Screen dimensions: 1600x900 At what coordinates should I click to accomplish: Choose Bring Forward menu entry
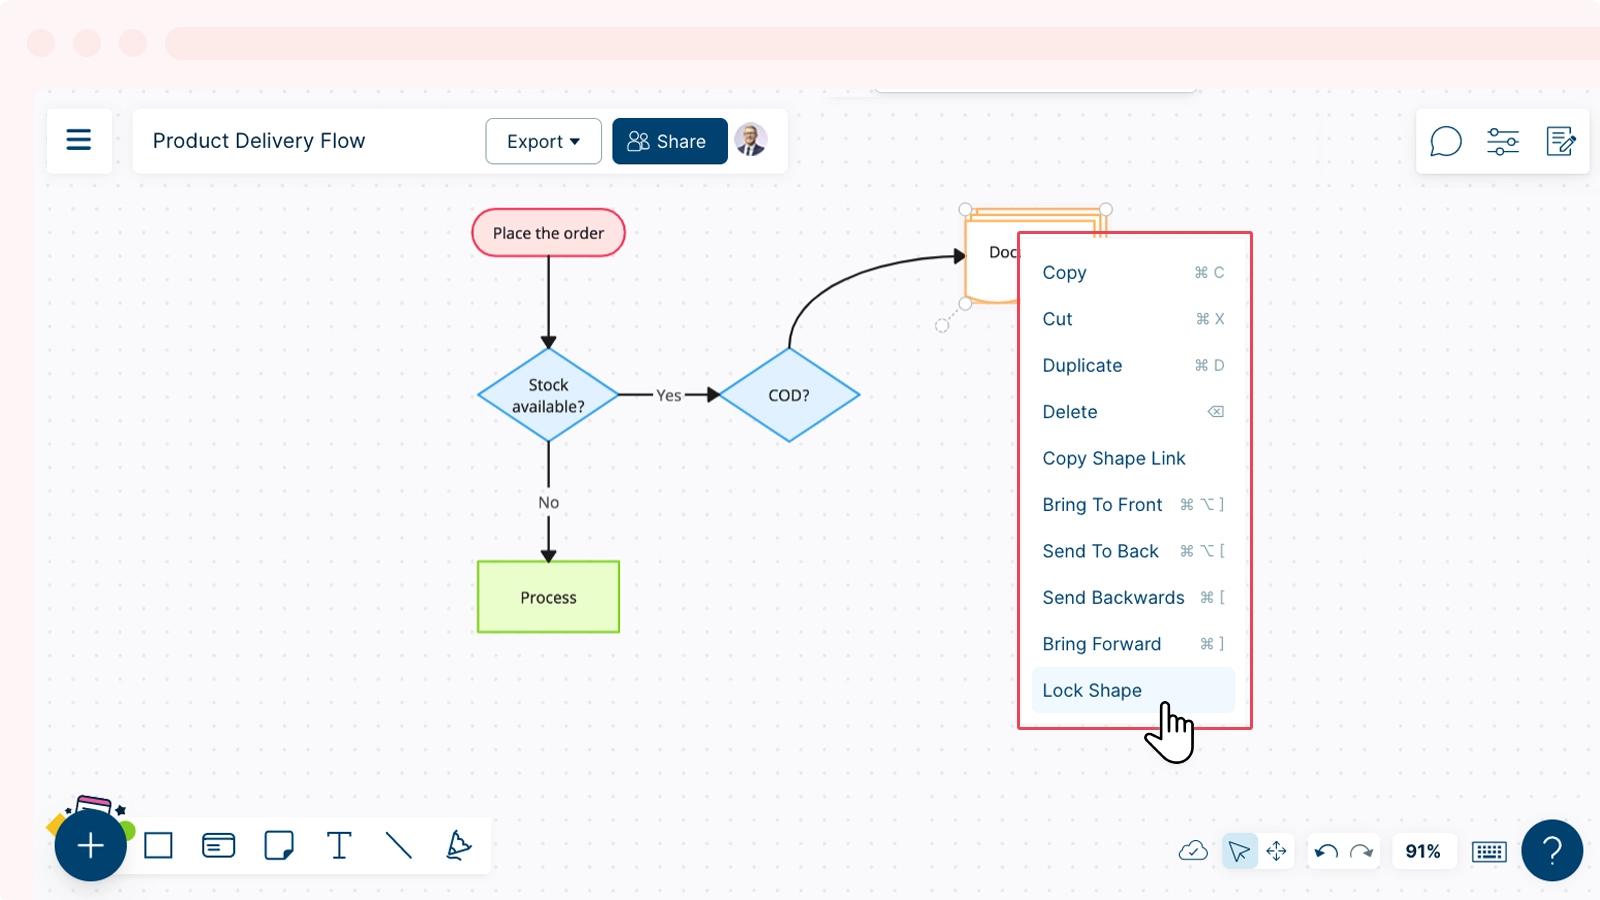[1133, 644]
